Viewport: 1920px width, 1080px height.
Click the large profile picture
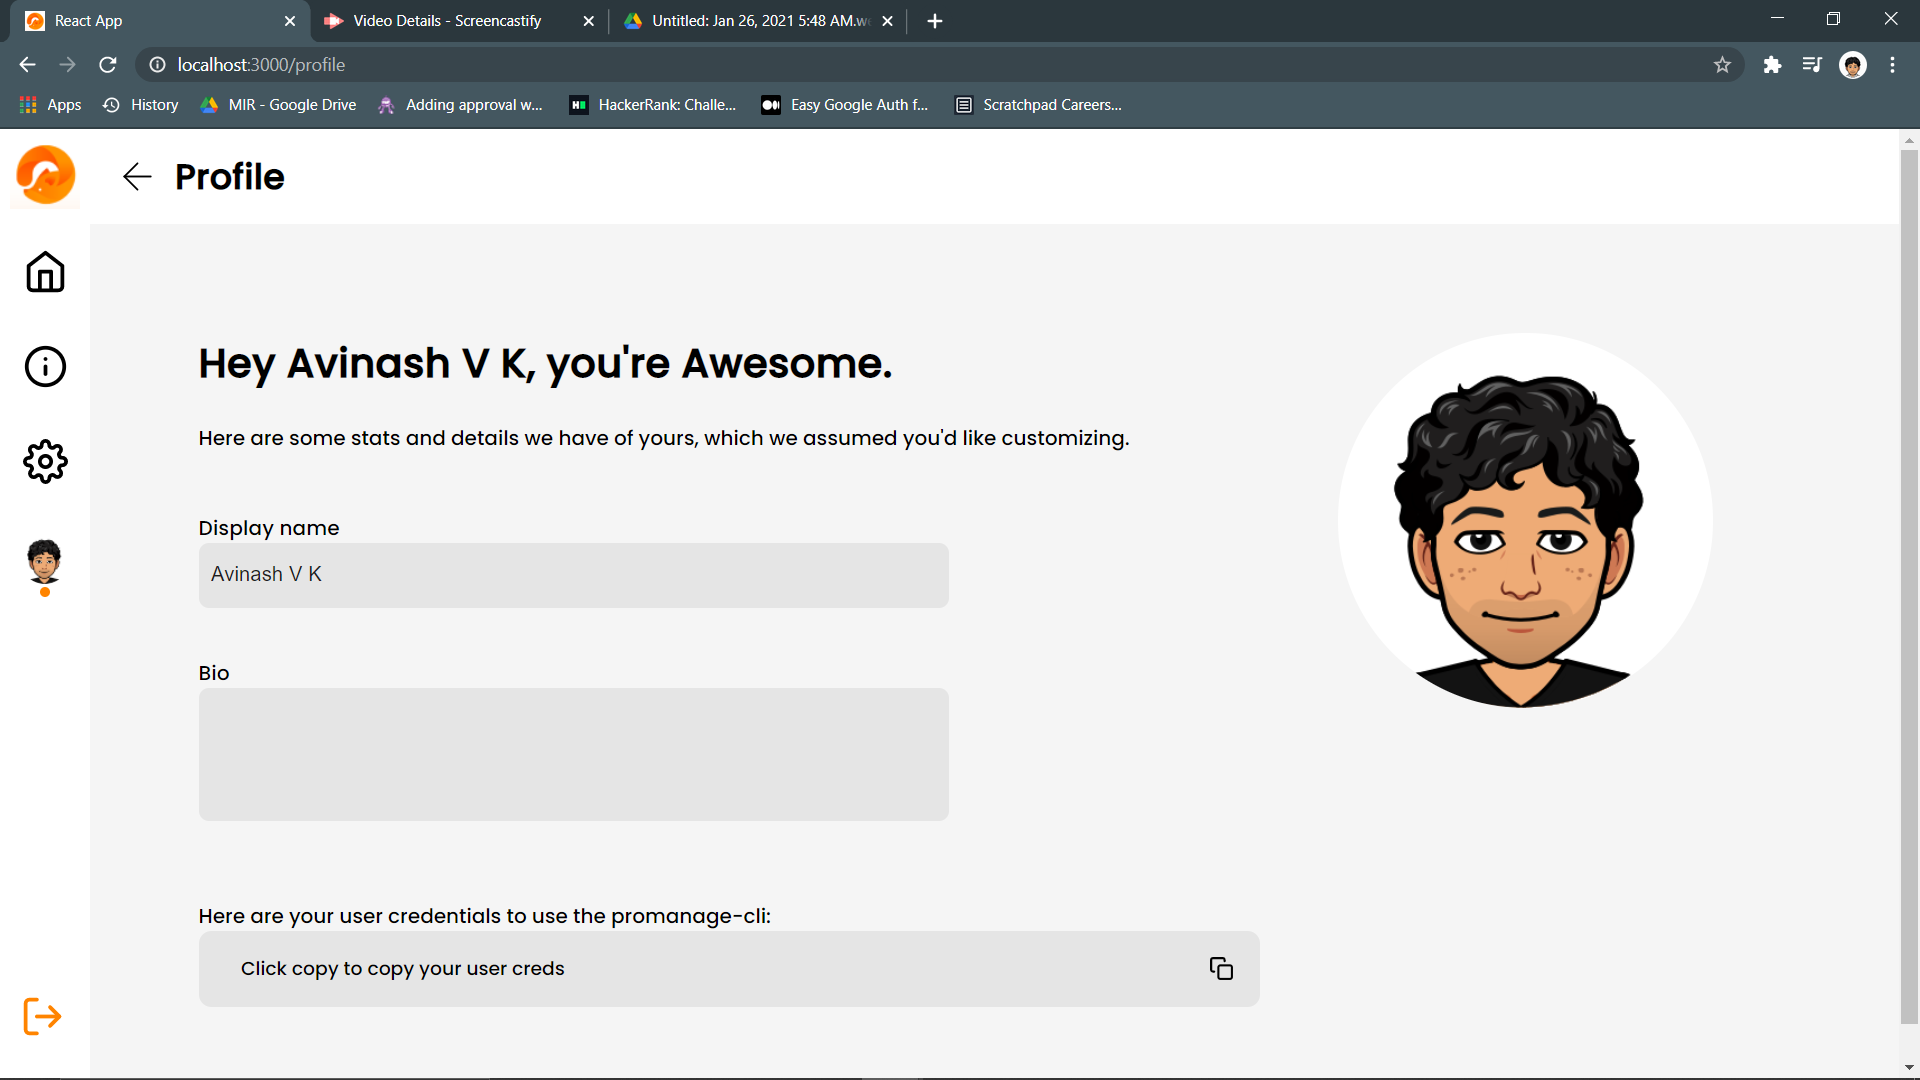(x=1524, y=520)
